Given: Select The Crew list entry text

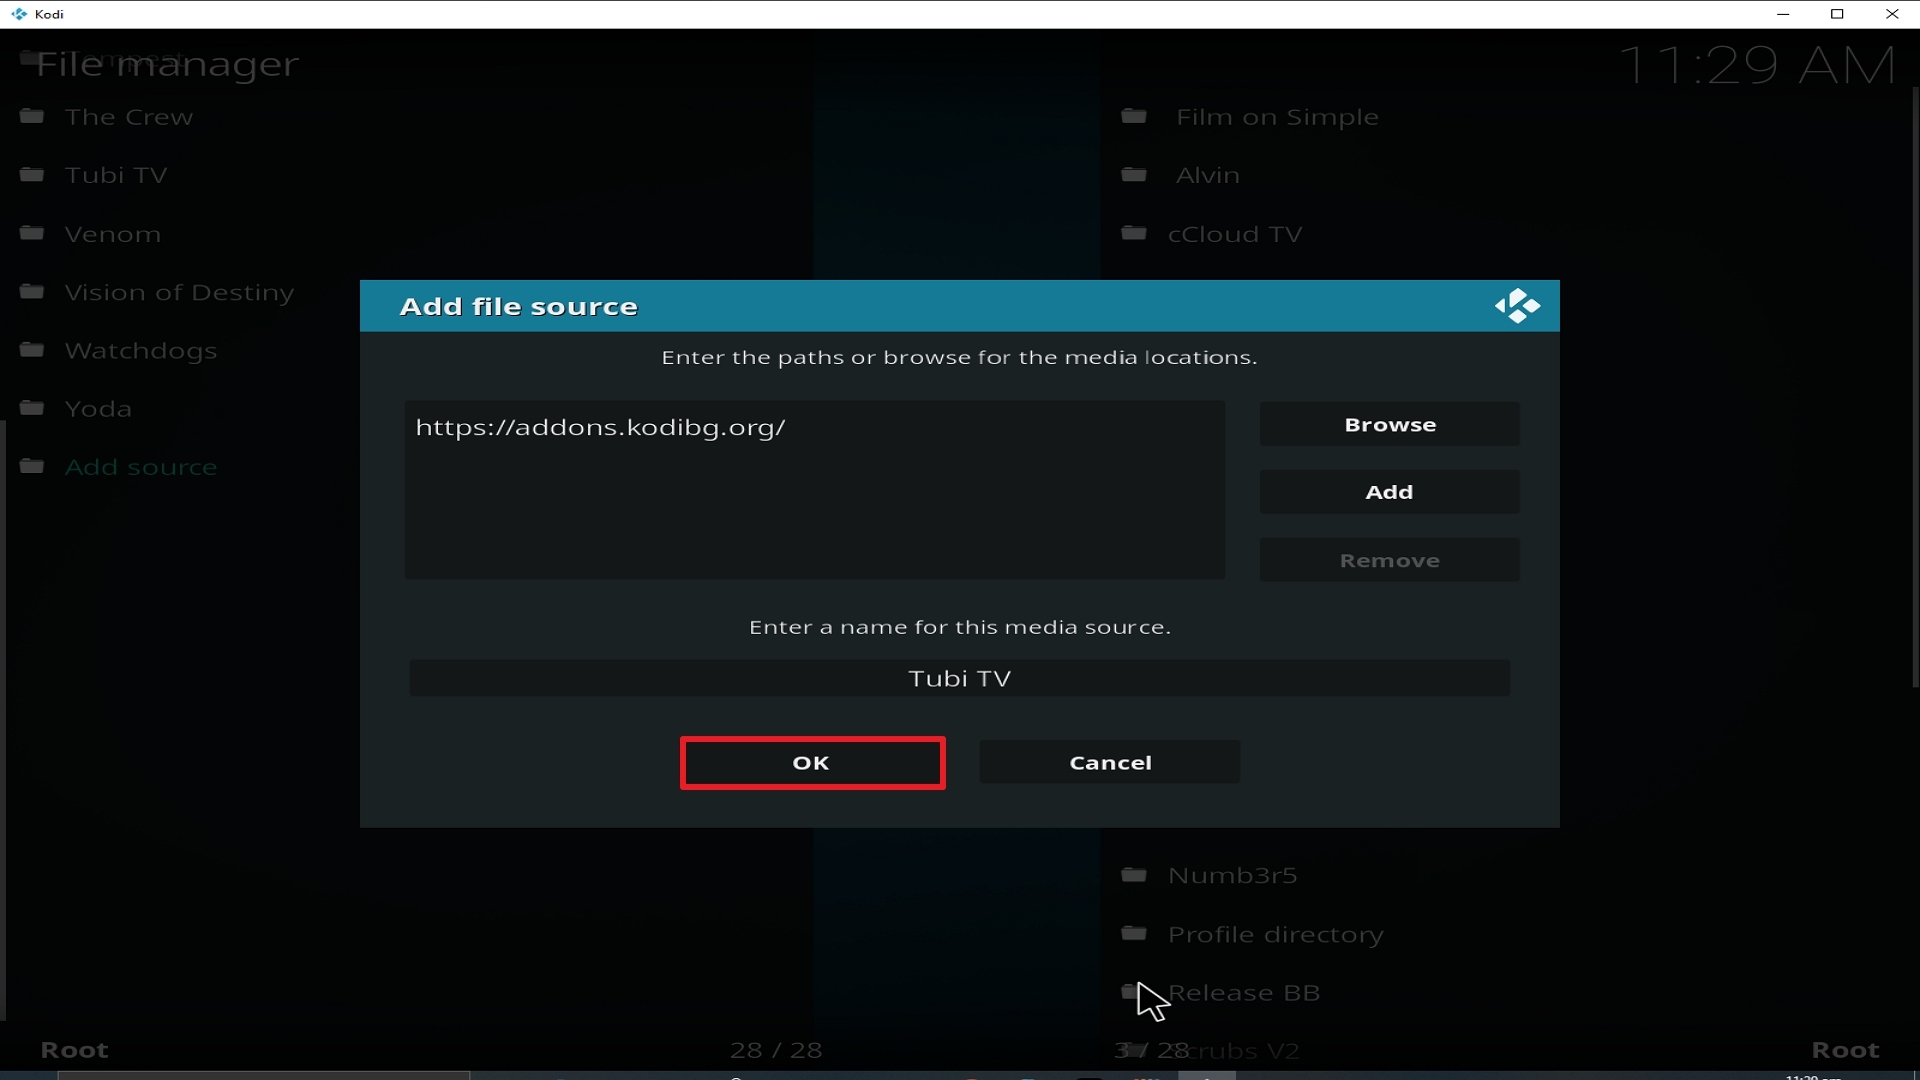Looking at the screenshot, I should click(x=129, y=117).
